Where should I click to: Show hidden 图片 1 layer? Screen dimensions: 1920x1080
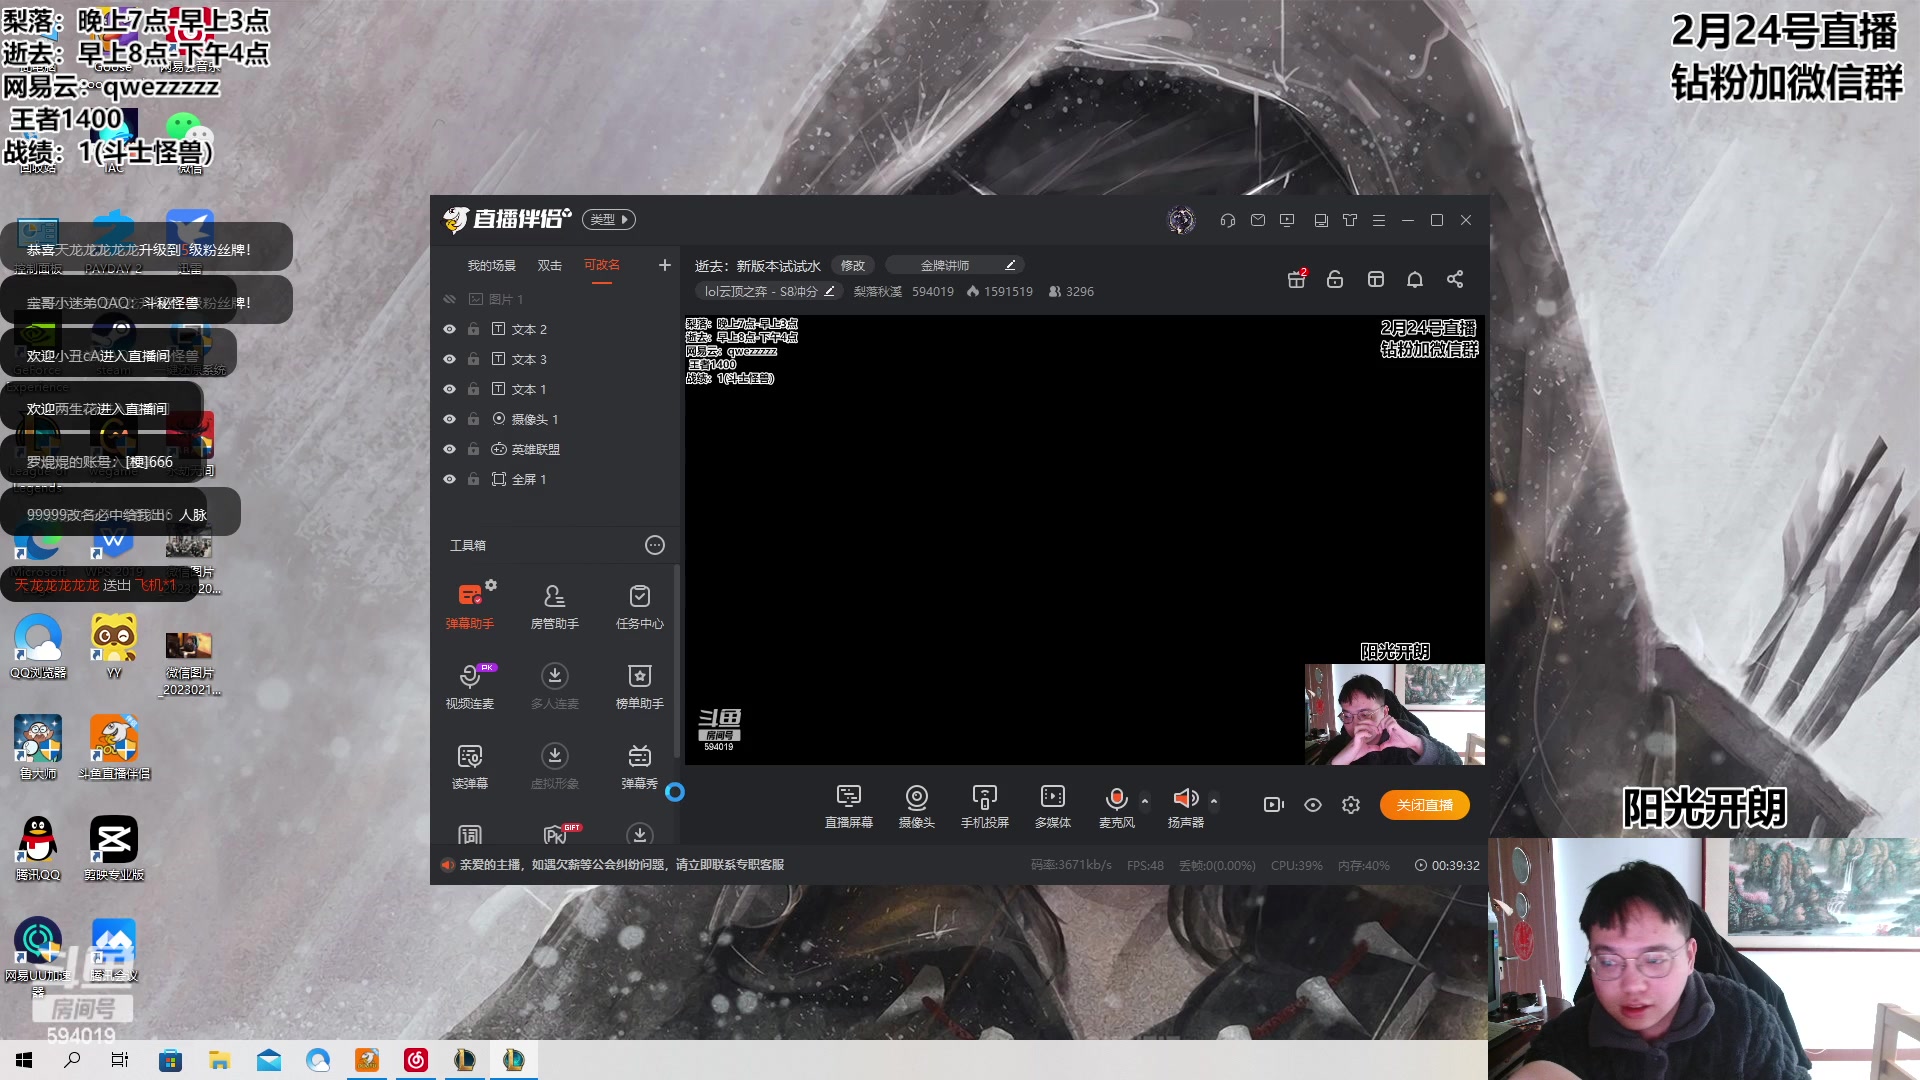click(449, 299)
